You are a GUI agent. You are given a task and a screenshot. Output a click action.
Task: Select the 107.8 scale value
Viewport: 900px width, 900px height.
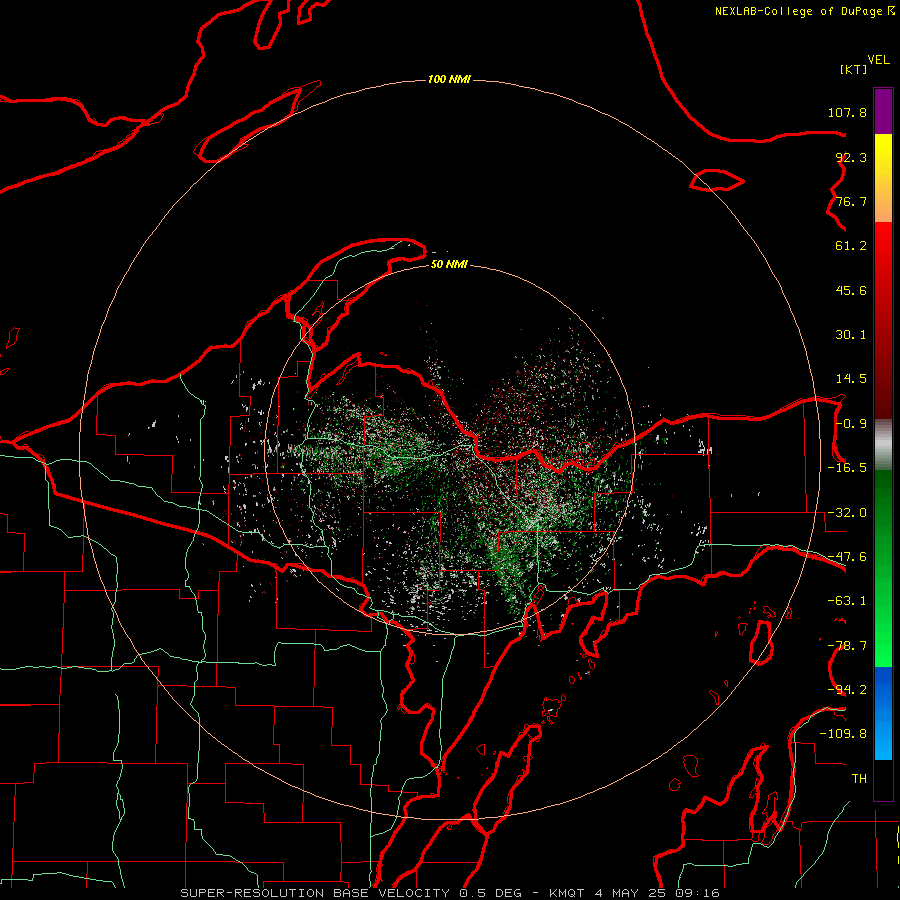click(847, 112)
